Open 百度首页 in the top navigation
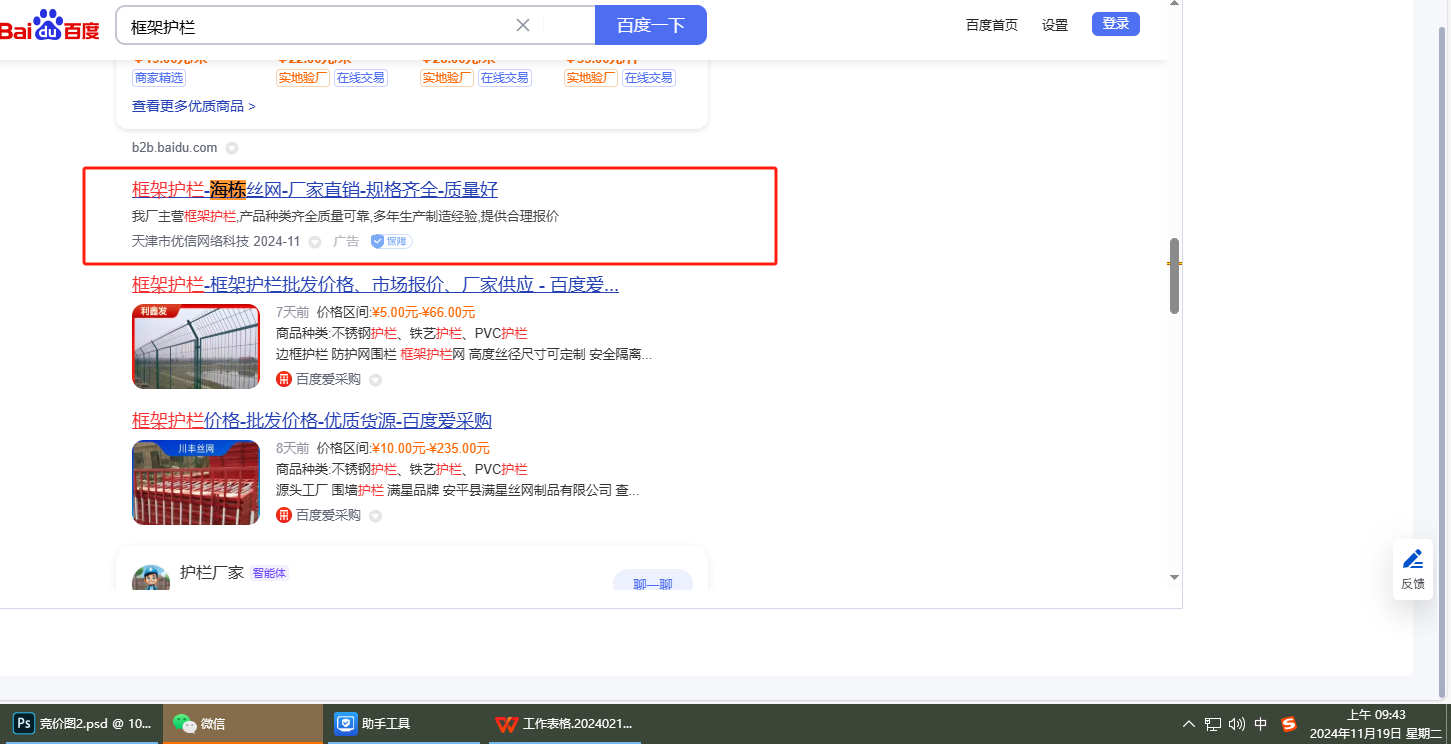 [x=991, y=25]
